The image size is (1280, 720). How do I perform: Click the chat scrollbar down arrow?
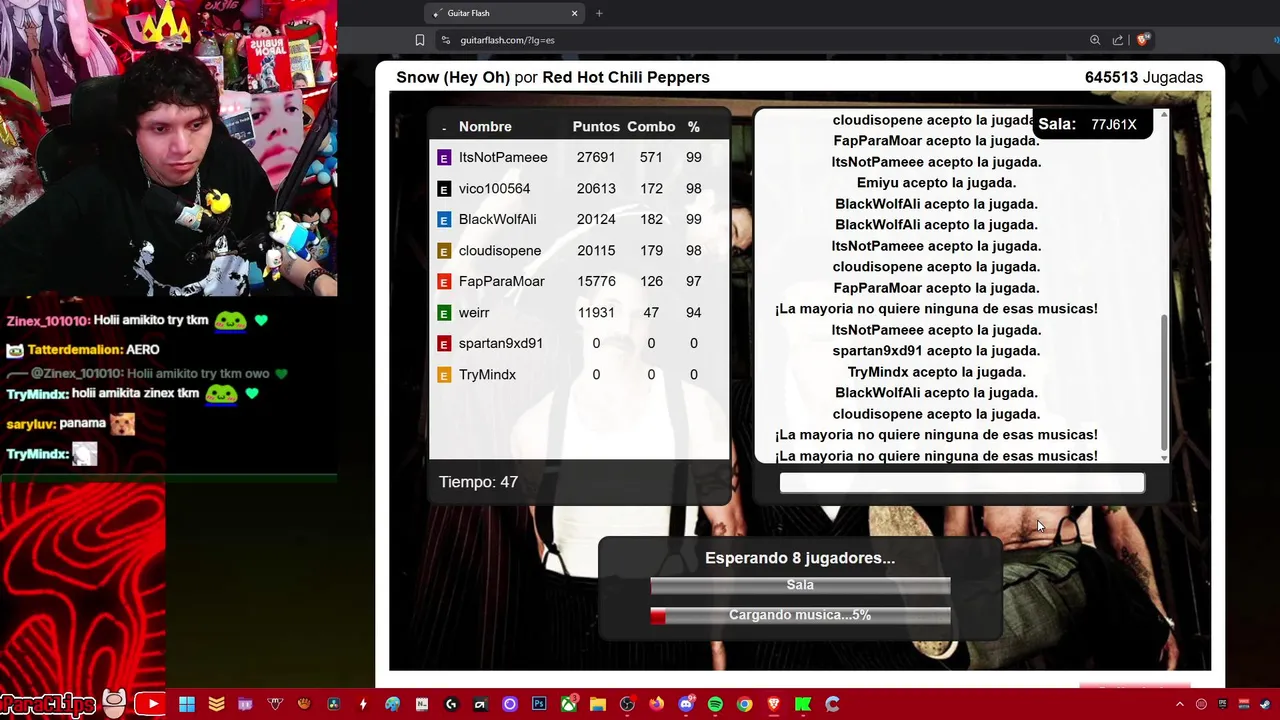point(1164,458)
